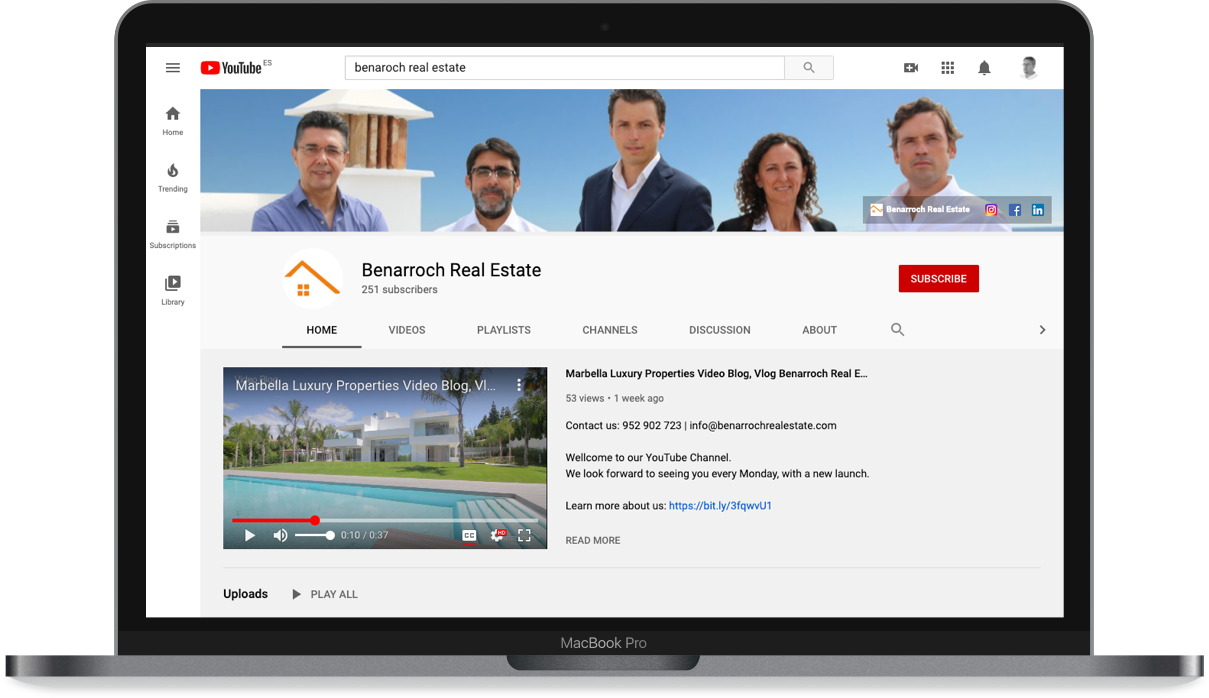Click the search magnifier button
This screenshot has height=698, width=1209.
pos(809,68)
